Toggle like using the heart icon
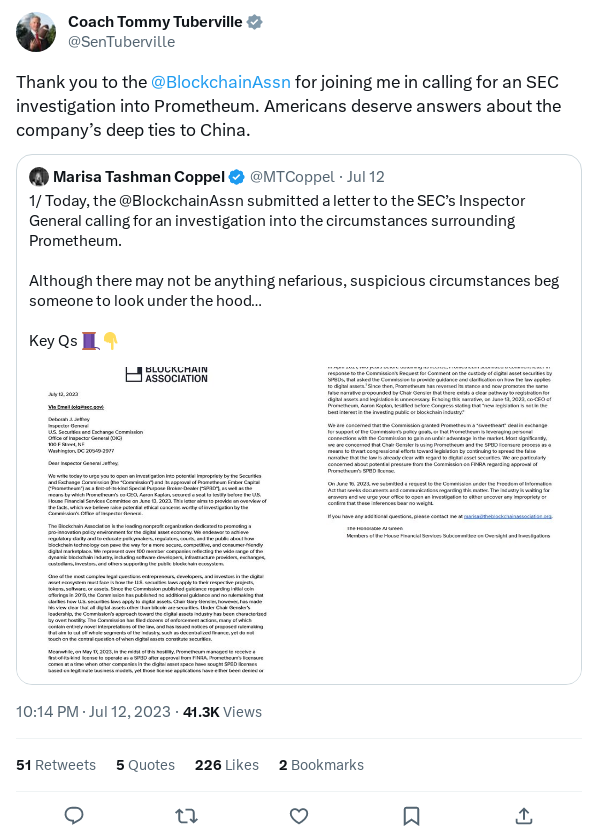 click(299, 816)
